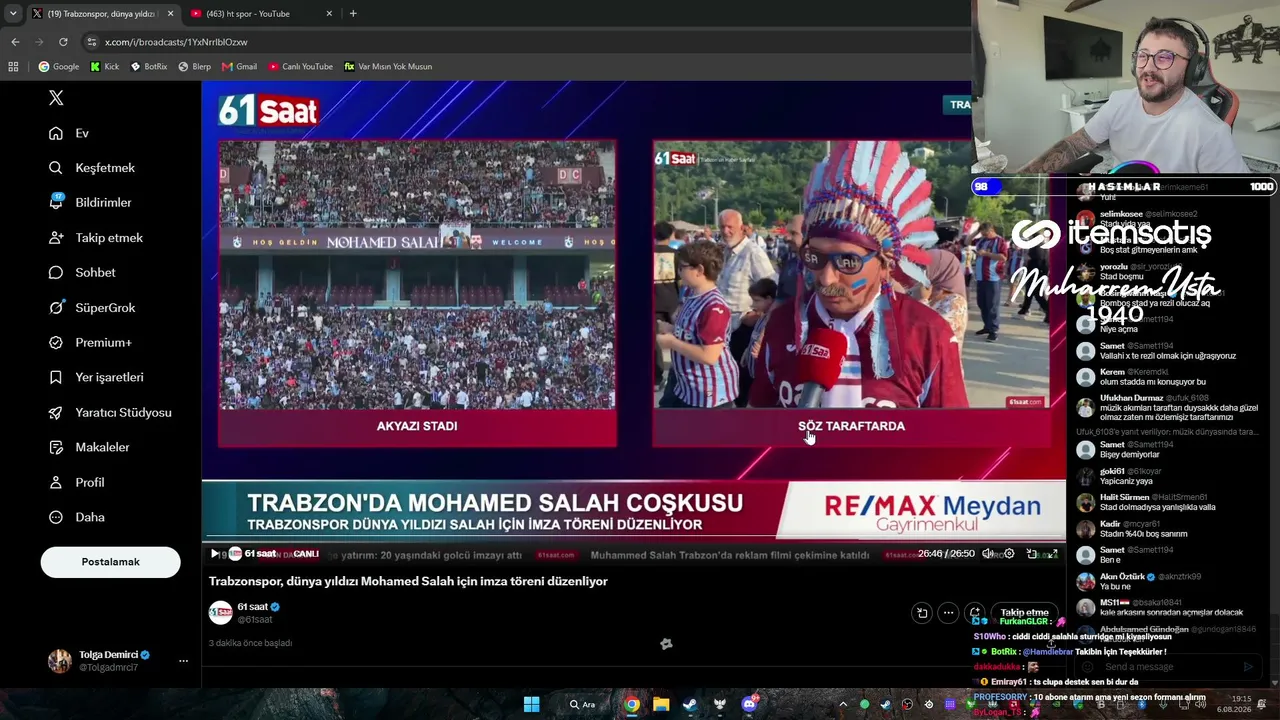Open the three-dot more options for broadcast
1280x720 pixels.
point(948,613)
